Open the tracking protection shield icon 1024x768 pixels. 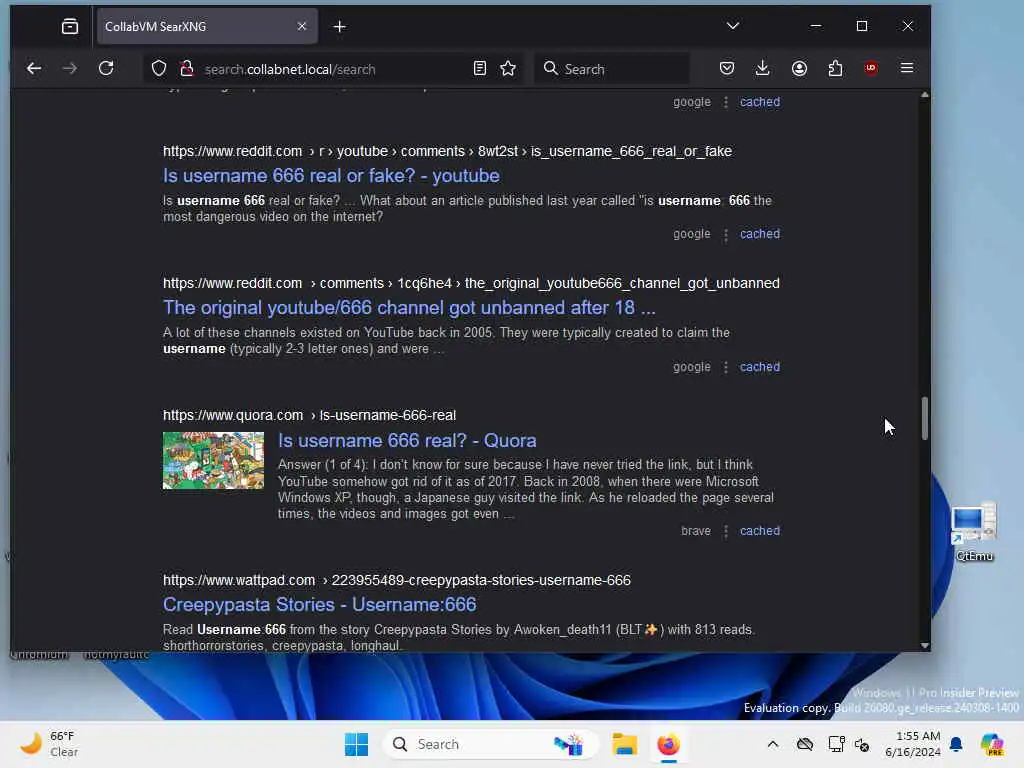click(159, 69)
